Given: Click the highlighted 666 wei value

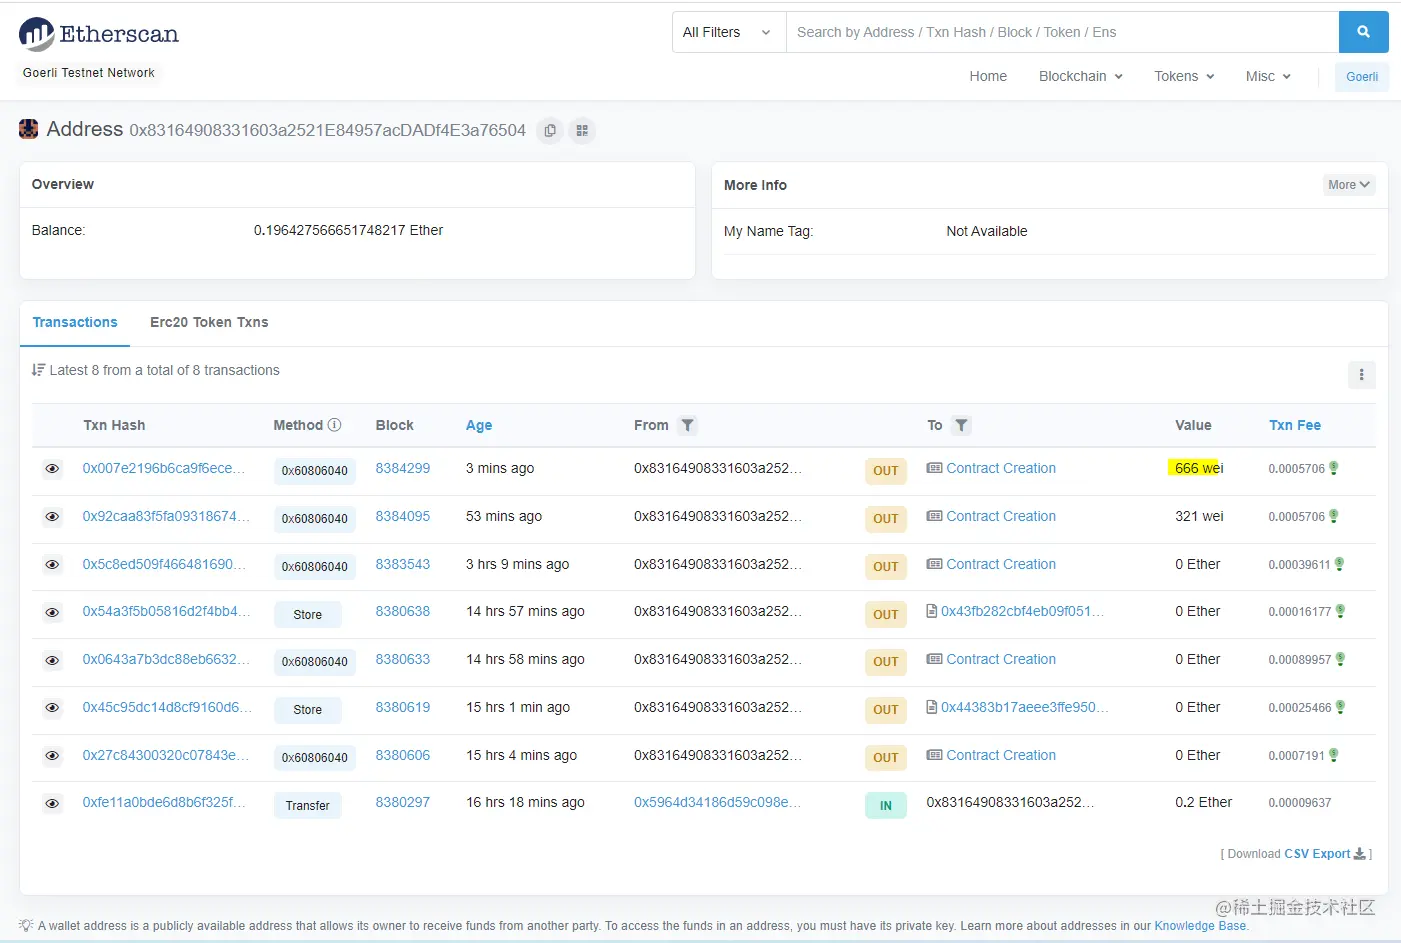Looking at the screenshot, I should pos(1199,468).
